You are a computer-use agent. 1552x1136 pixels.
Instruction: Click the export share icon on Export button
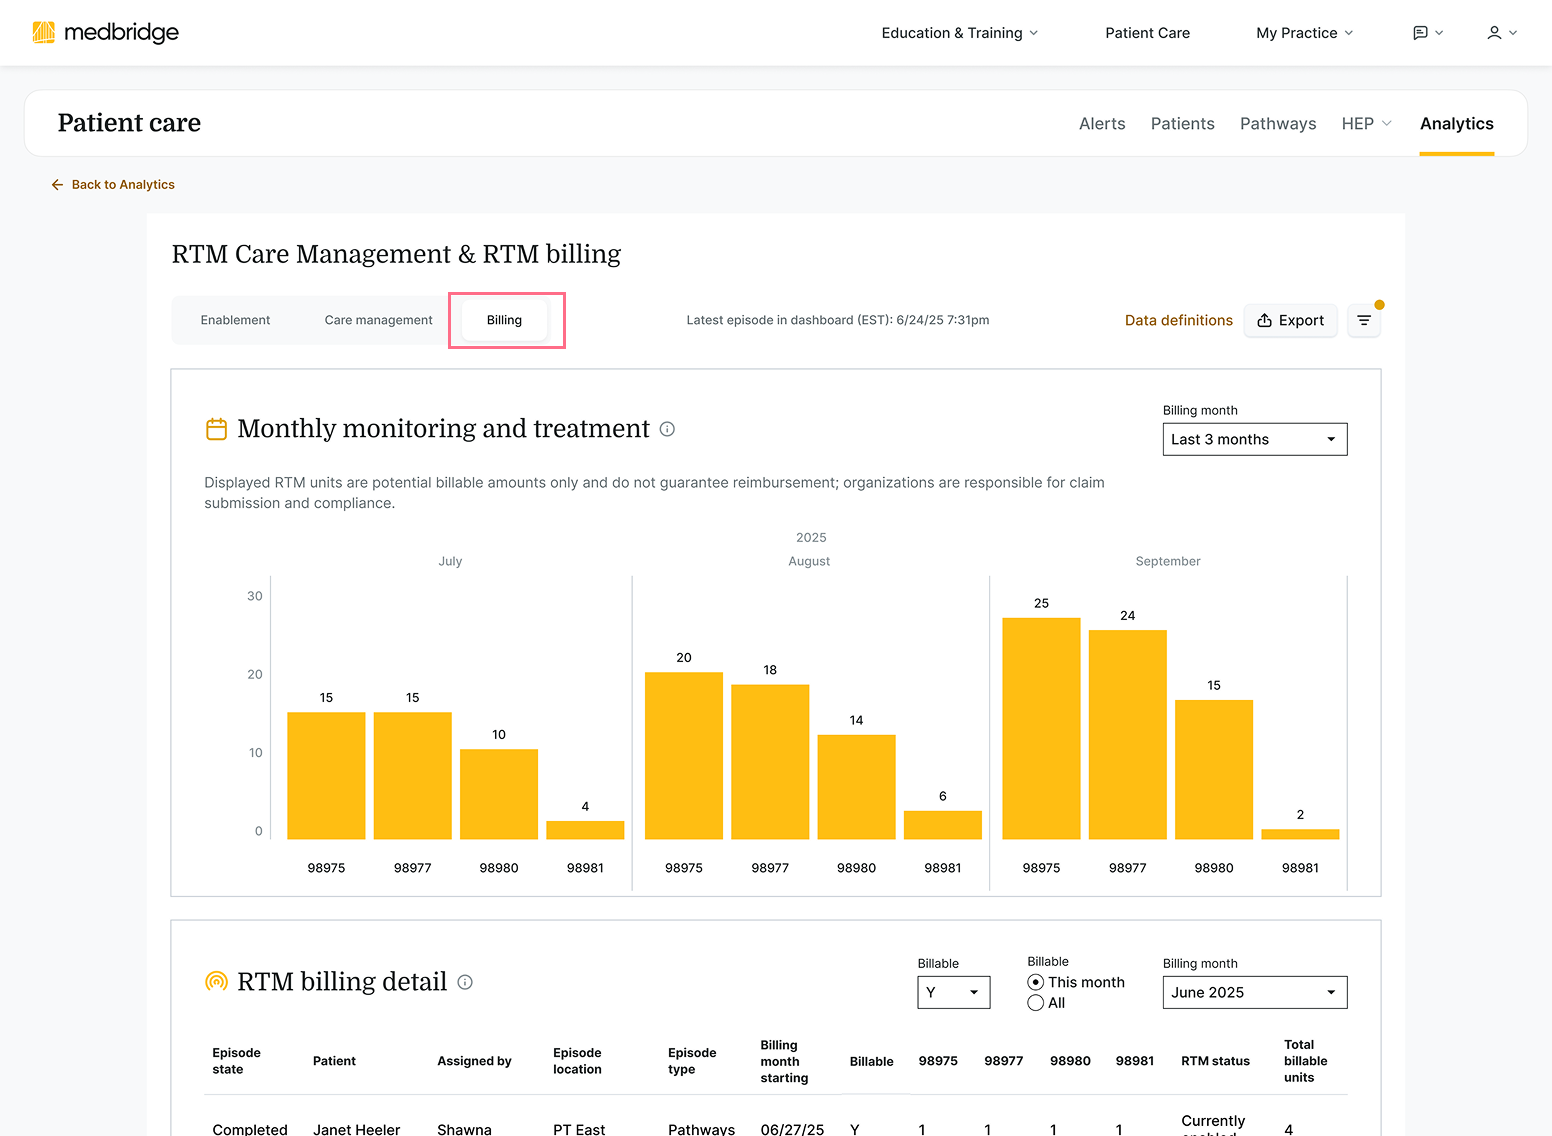(1264, 320)
